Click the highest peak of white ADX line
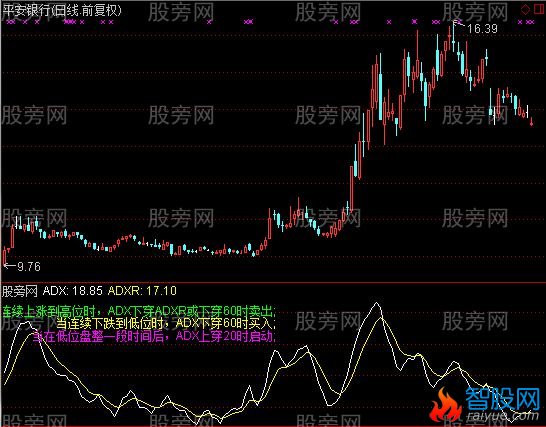The width and height of the screenshot is (546, 427). pyautogui.click(x=376, y=303)
